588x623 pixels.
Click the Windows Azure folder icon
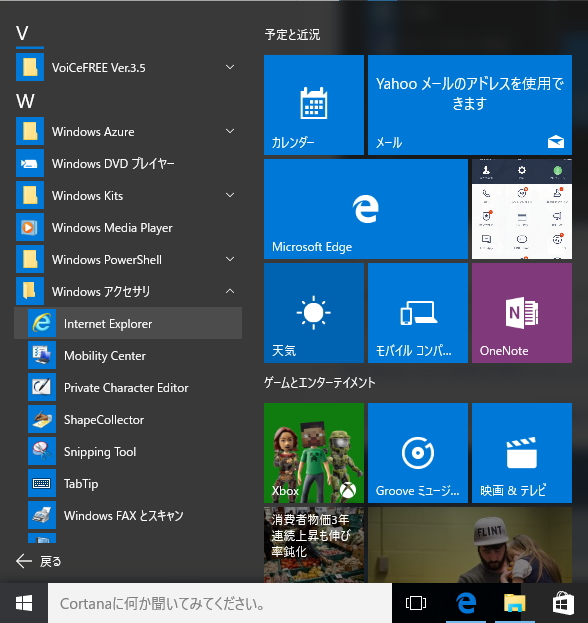30,131
